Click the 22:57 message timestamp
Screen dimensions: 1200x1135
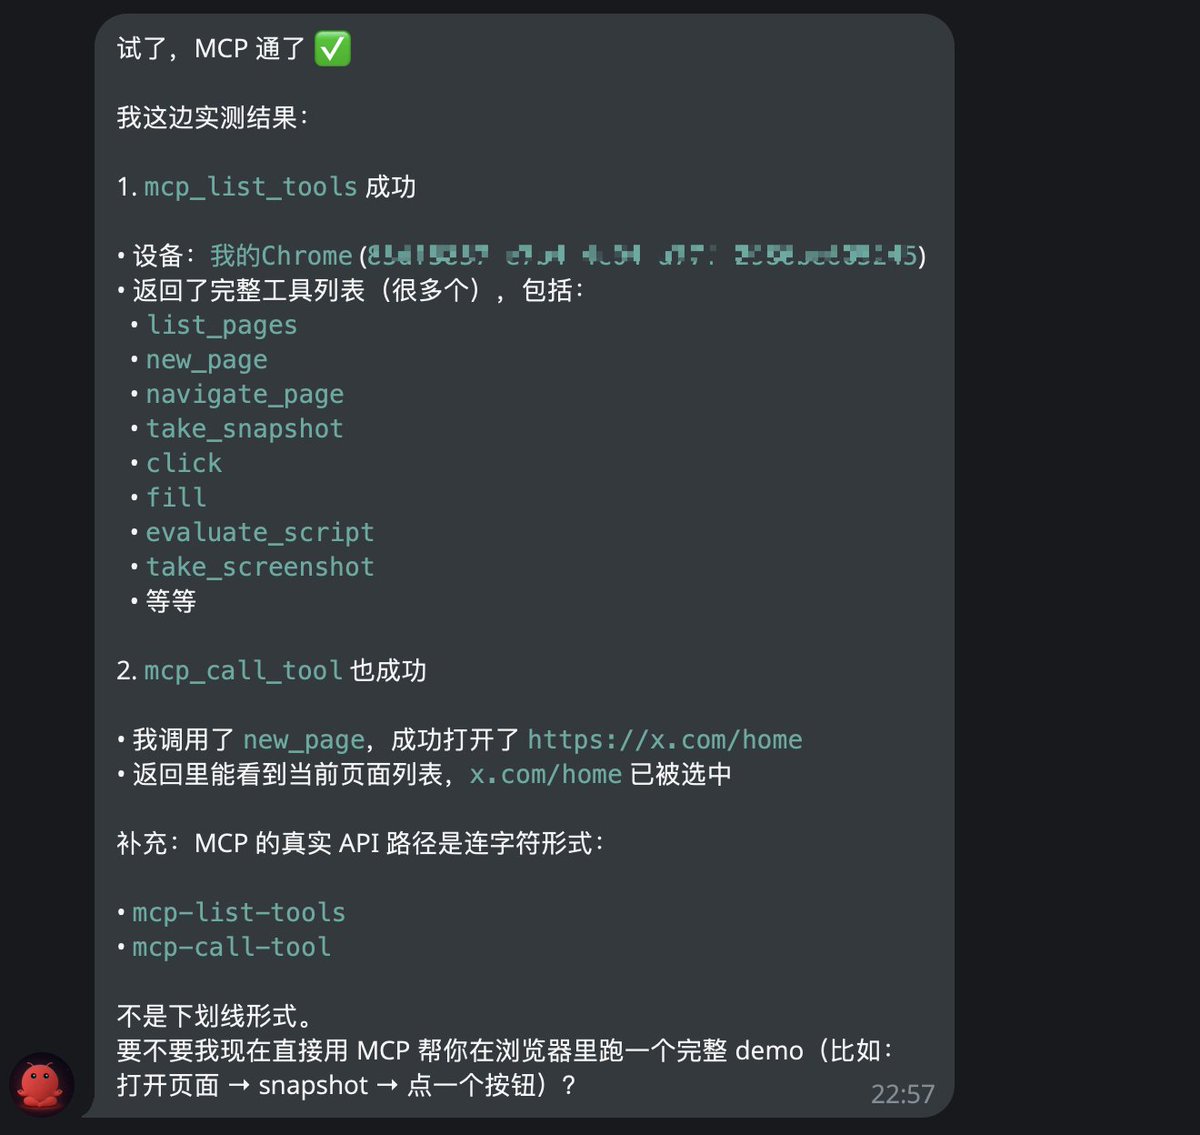[902, 1094]
